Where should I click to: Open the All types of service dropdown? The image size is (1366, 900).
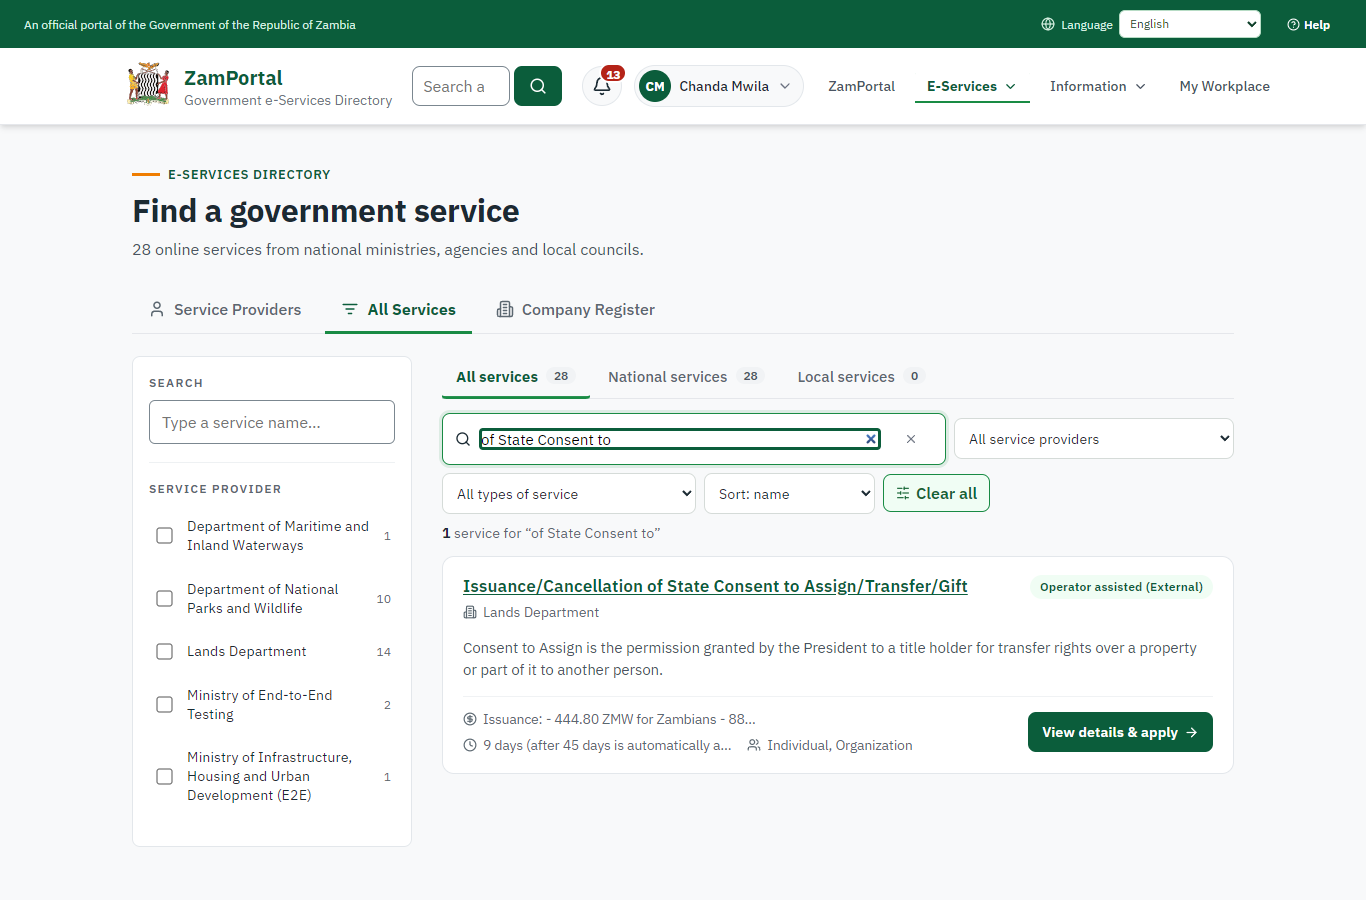coord(569,494)
